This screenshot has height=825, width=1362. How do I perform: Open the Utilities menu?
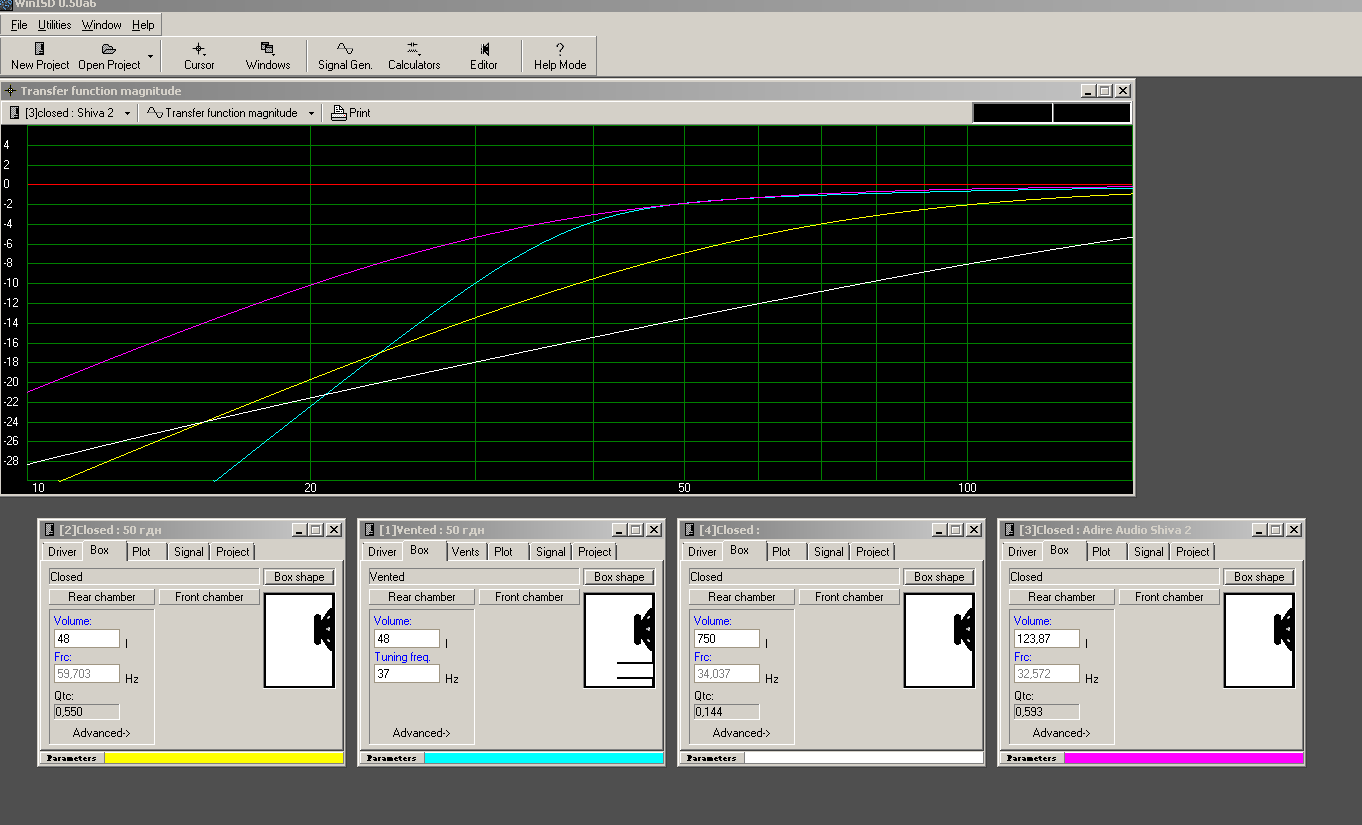[x=54, y=25]
